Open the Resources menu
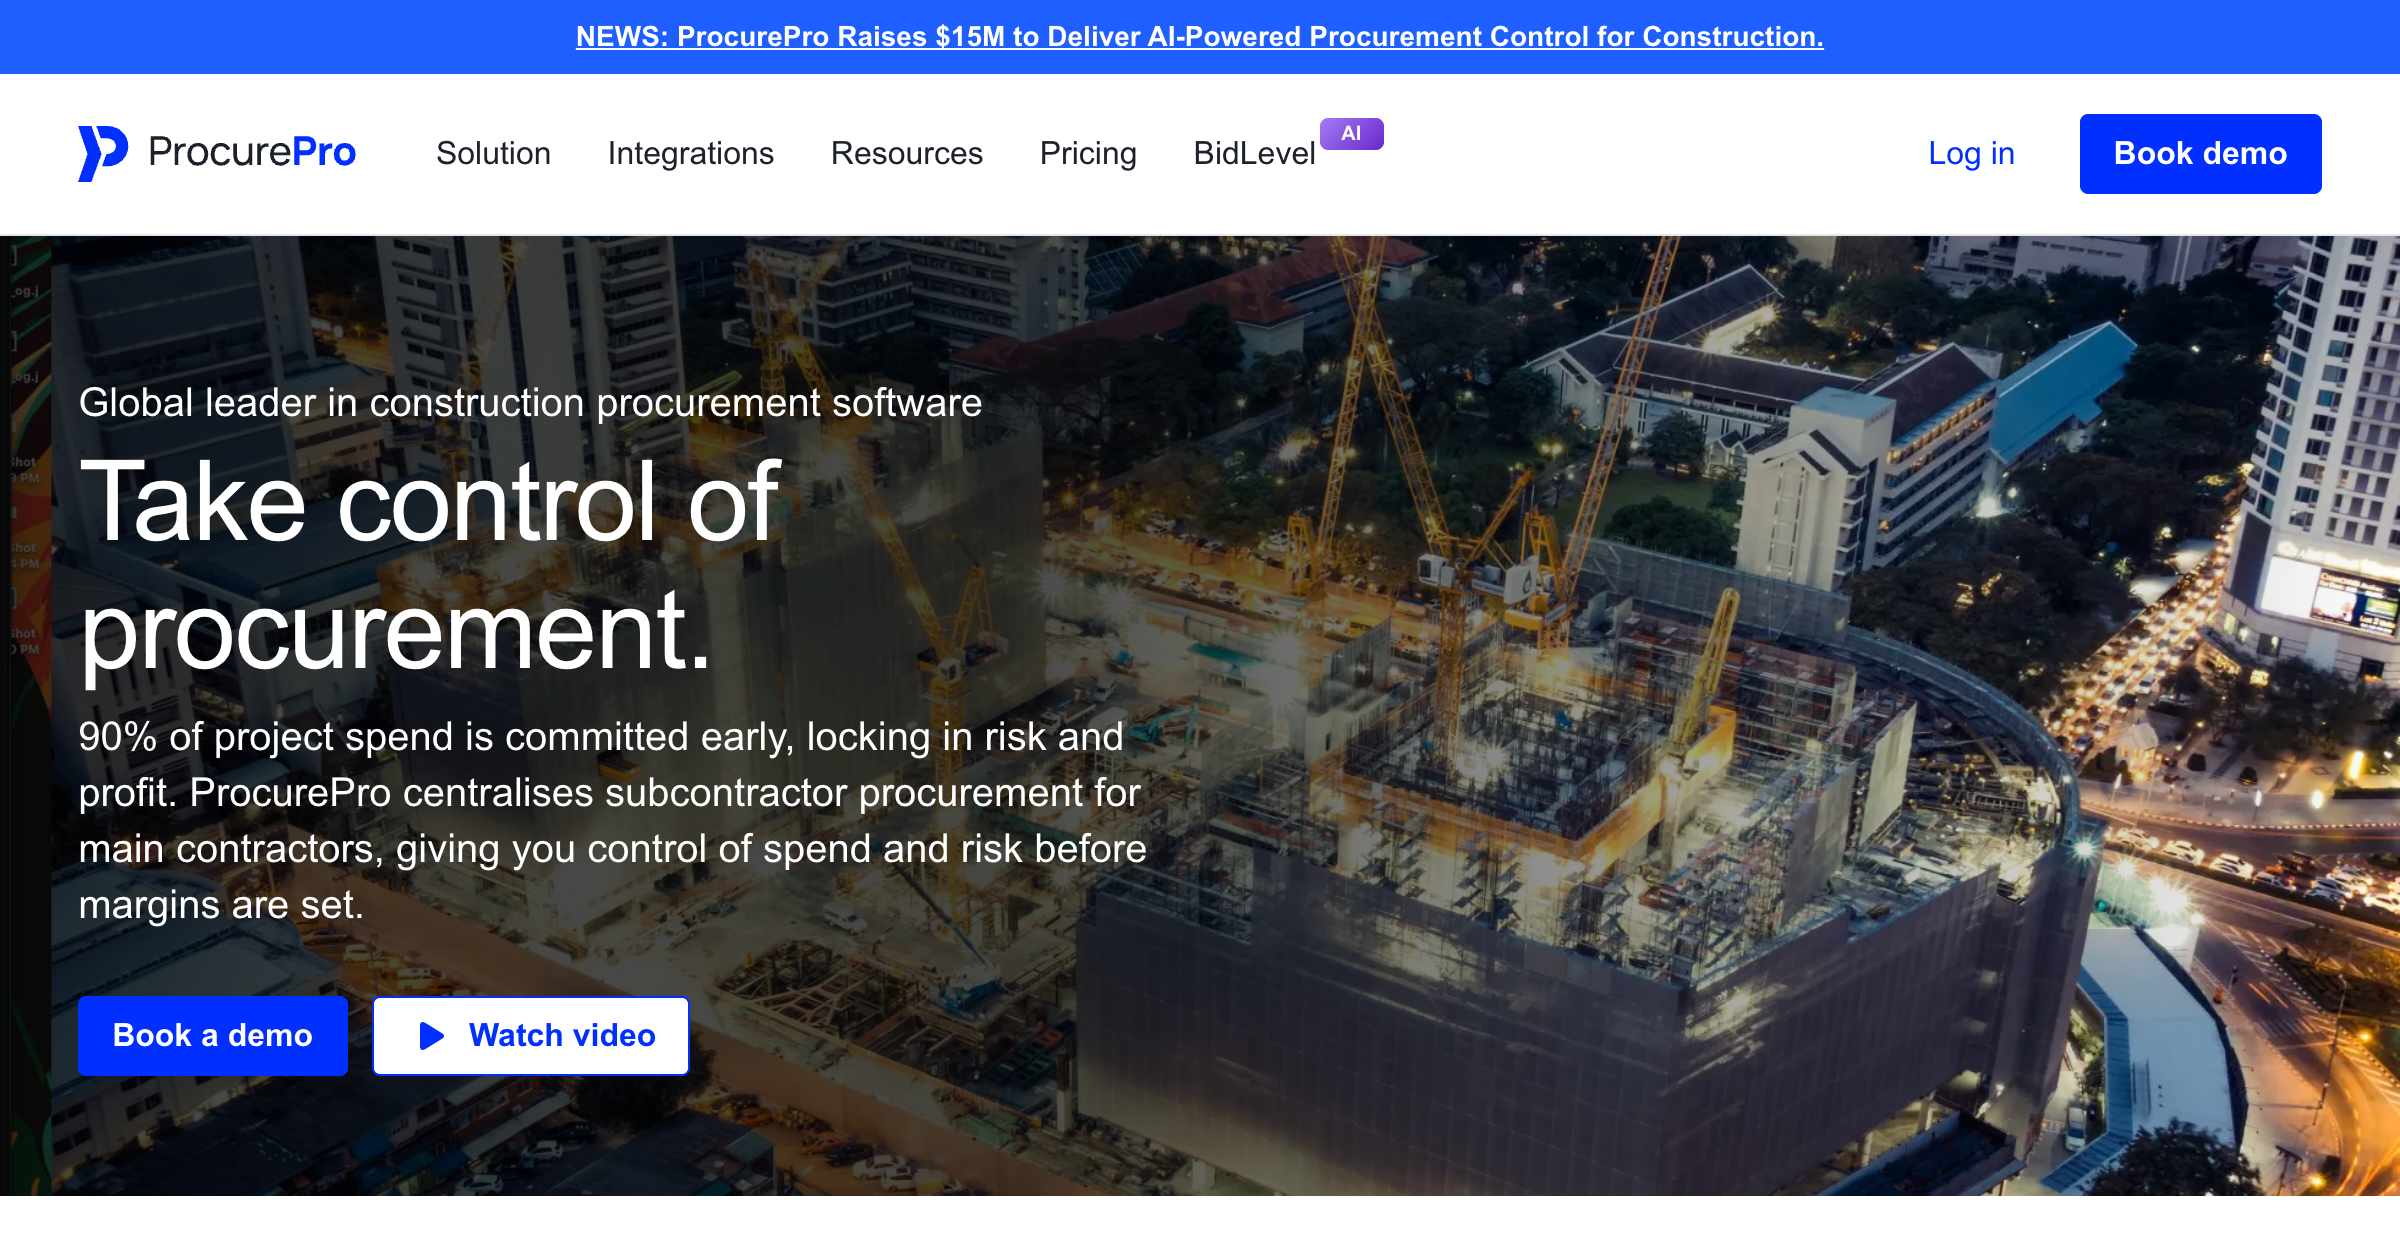Viewport: 2400px width, 1260px height. [907, 153]
